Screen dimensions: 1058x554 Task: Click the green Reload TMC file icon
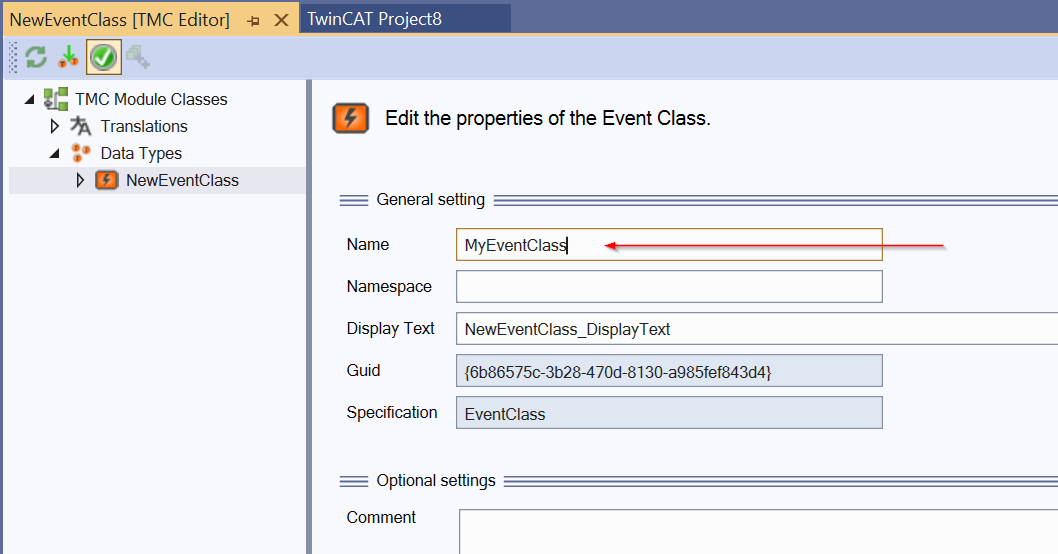pos(36,57)
